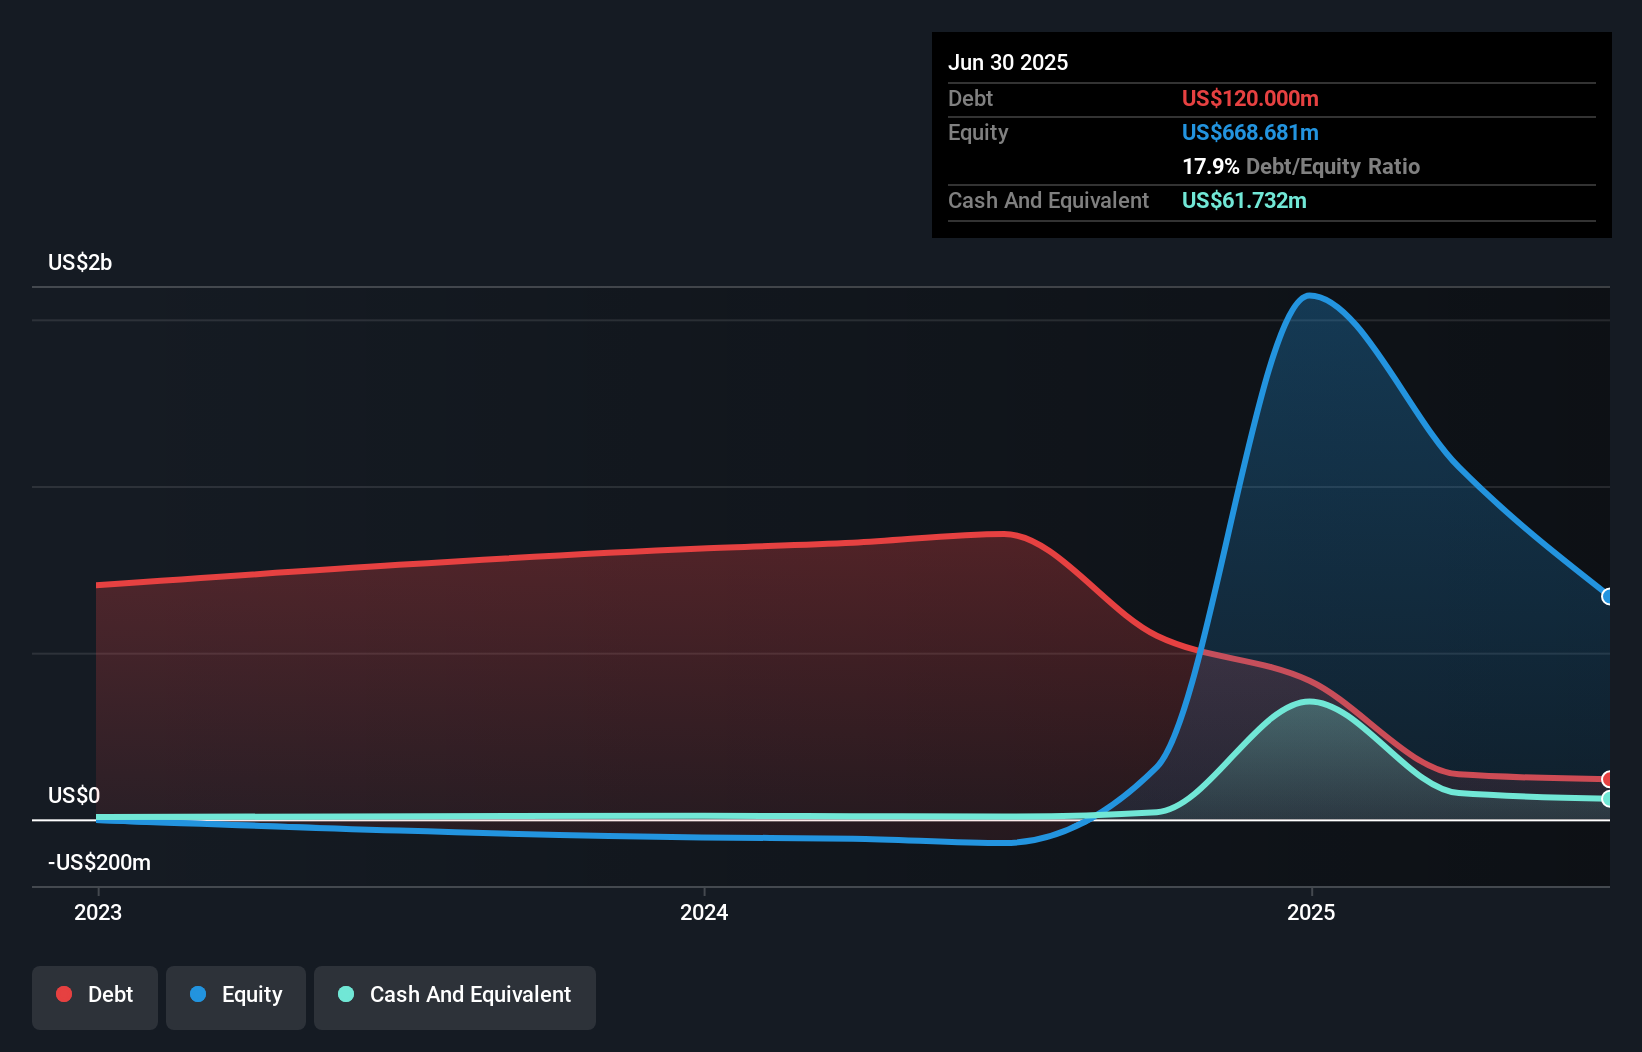The width and height of the screenshot is (1642, 1052).
Task: Click the Cash And Equivalent peak curve
Action: pyautogui.click(x=1308, y=703)
